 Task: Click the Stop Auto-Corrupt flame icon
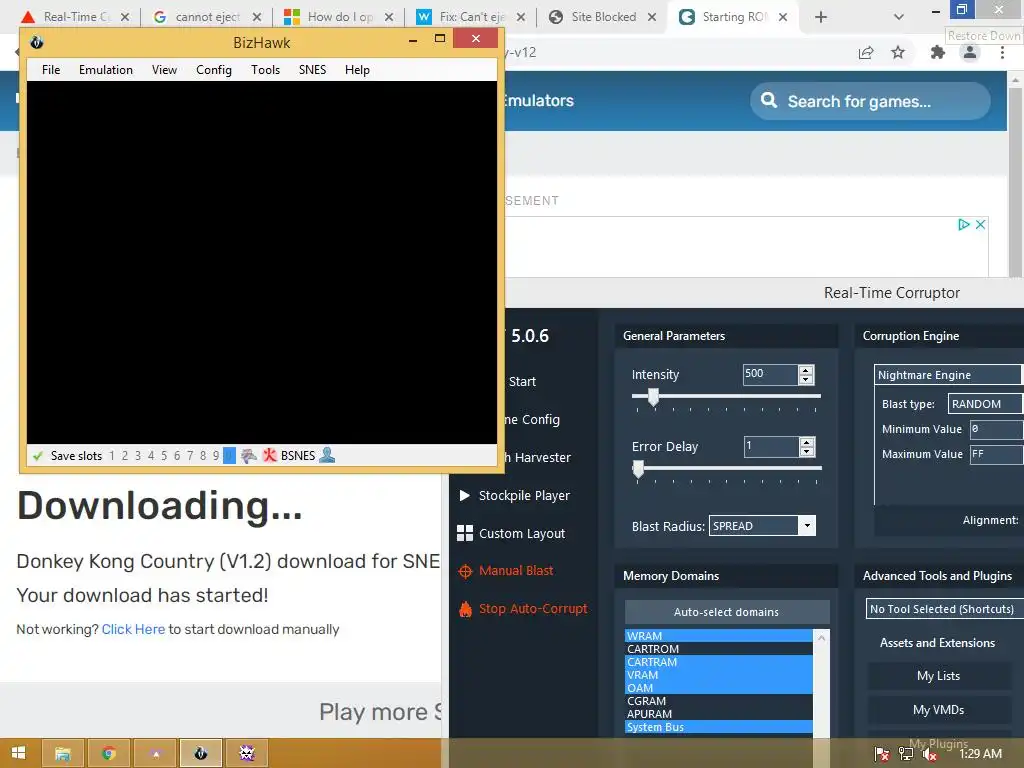point(465,609)
